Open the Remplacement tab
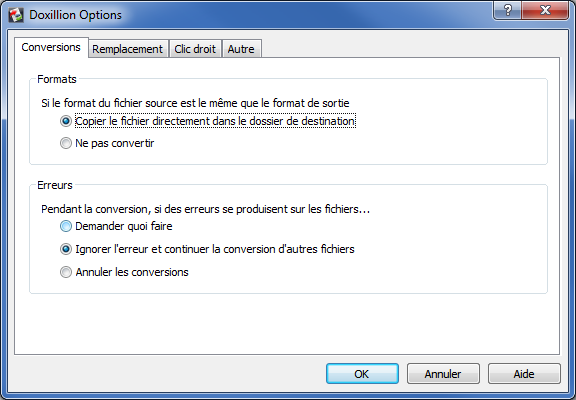576x400 pixels. 127,49
